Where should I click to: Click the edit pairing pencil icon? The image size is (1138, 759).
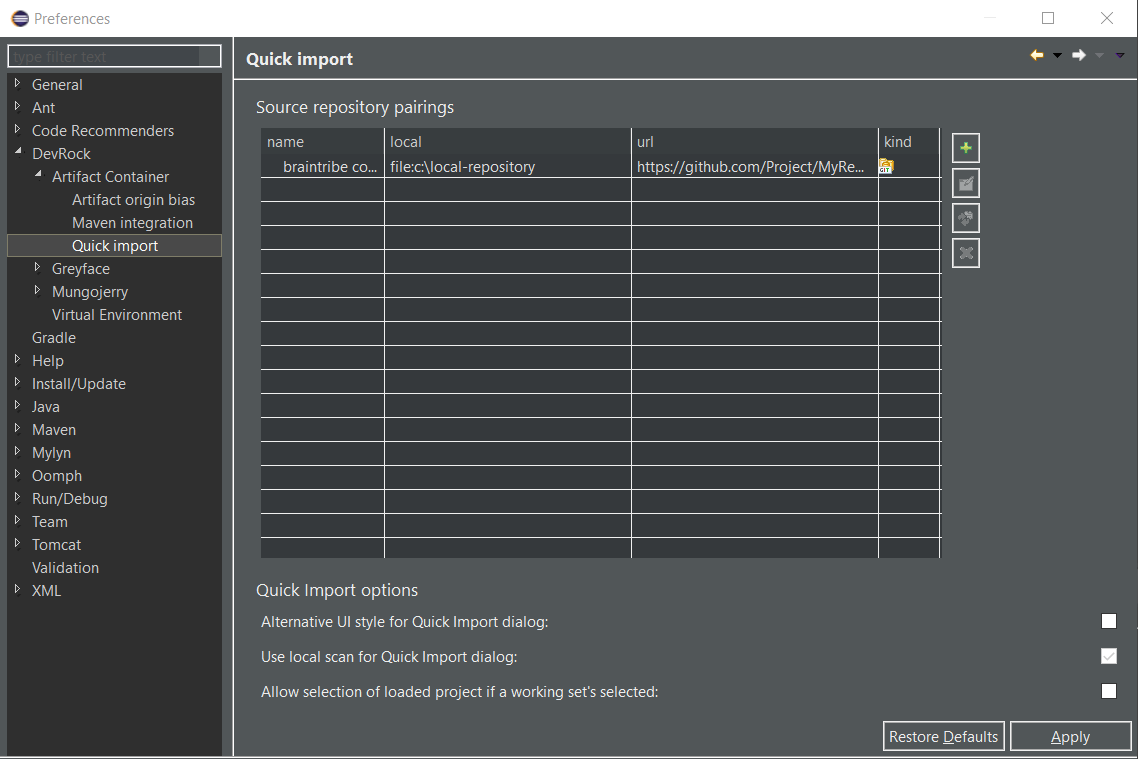(x=965, y=183)
